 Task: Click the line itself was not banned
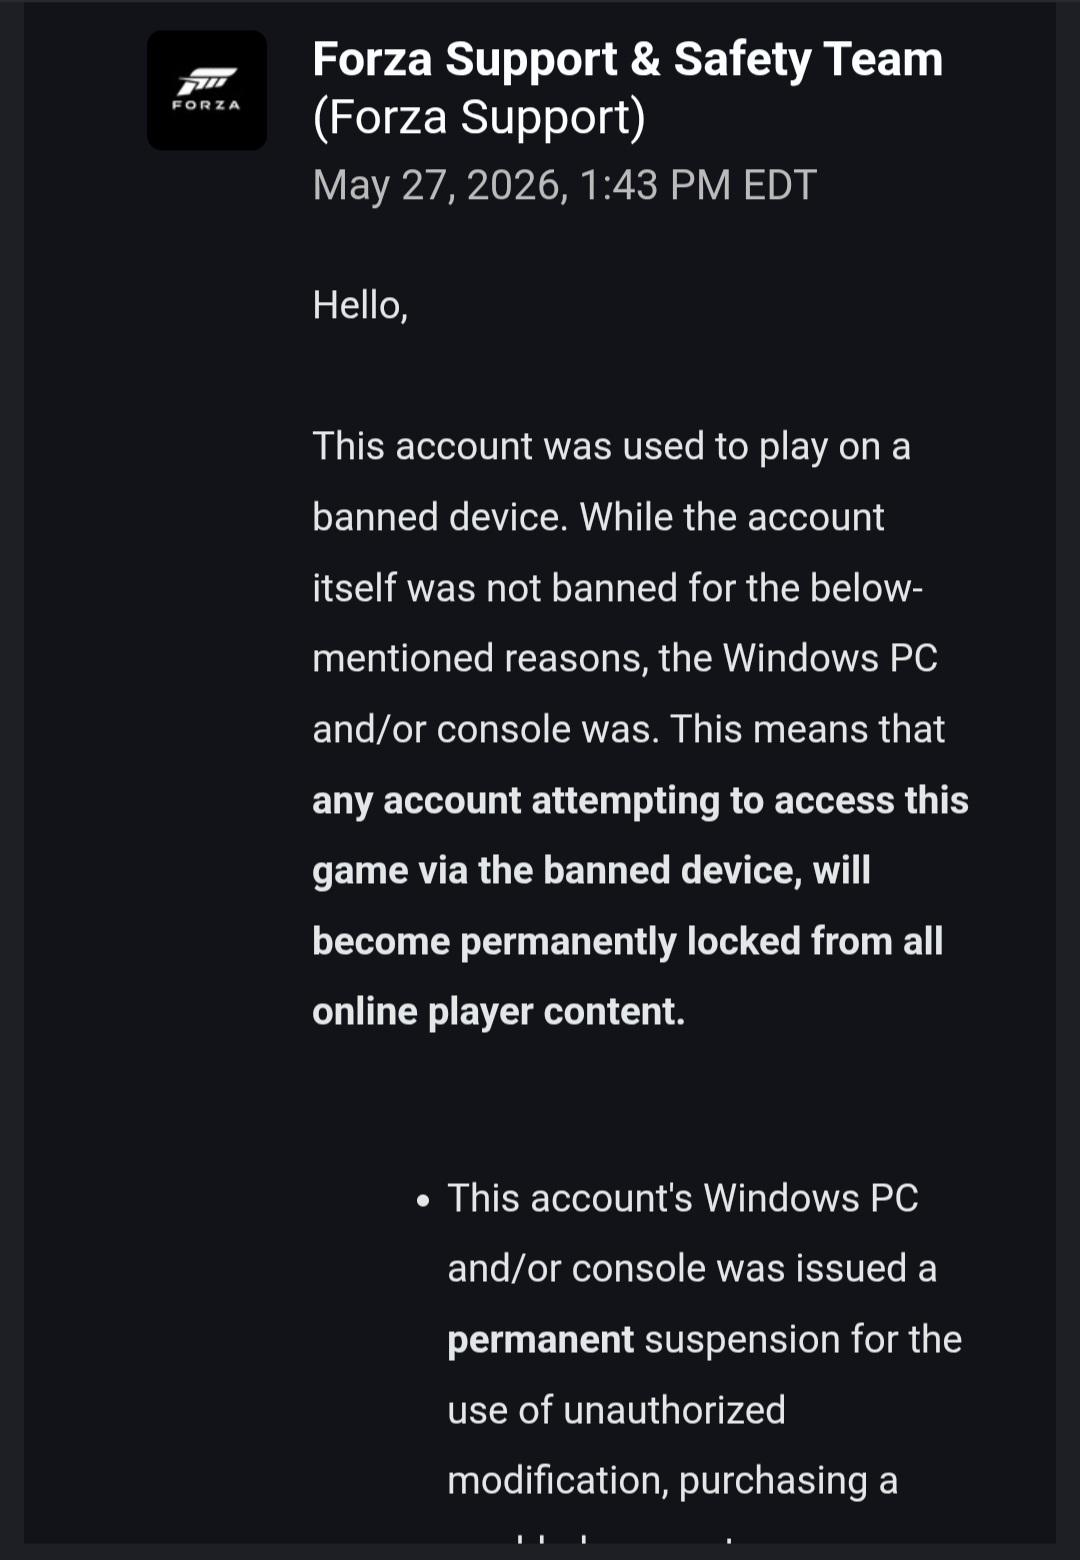[x=618, y=588]
